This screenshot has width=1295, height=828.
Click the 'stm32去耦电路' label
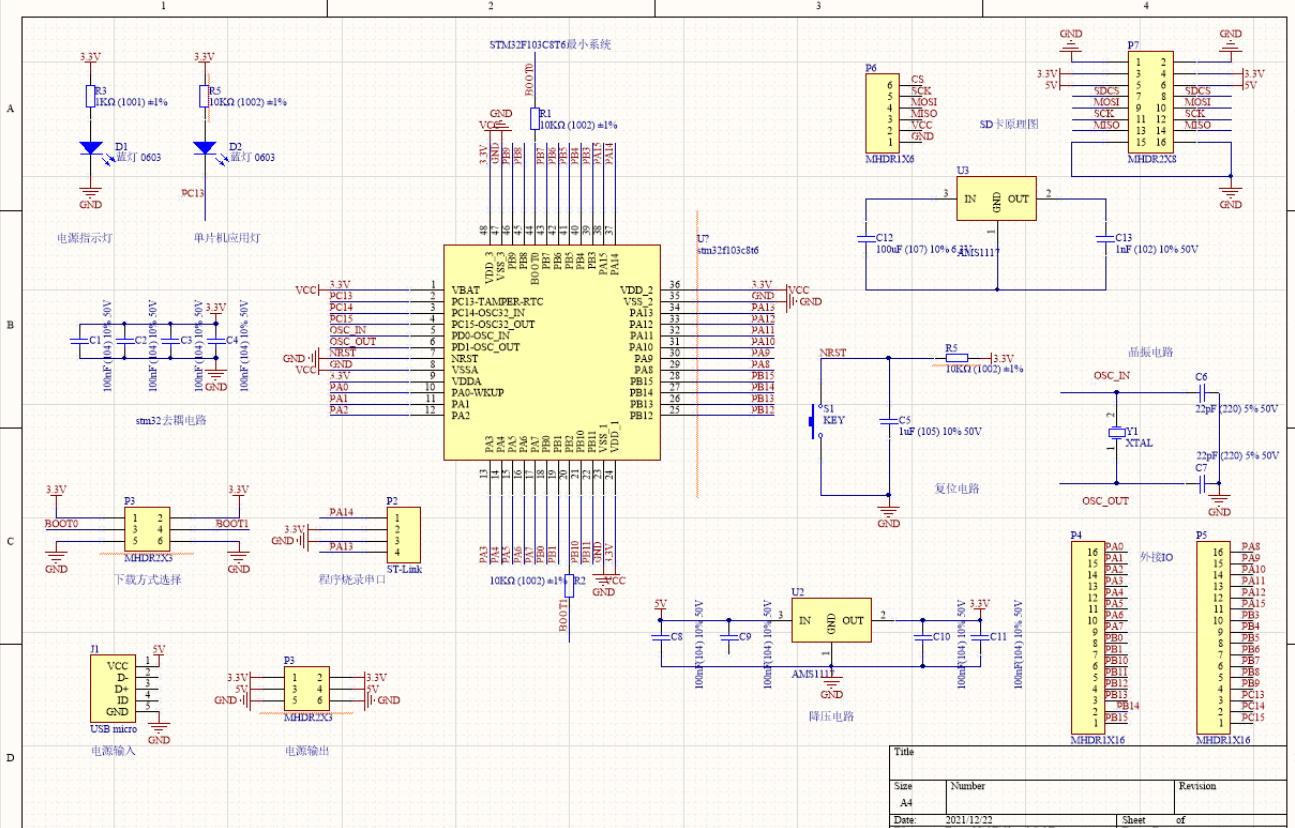[x=170, y=421]
